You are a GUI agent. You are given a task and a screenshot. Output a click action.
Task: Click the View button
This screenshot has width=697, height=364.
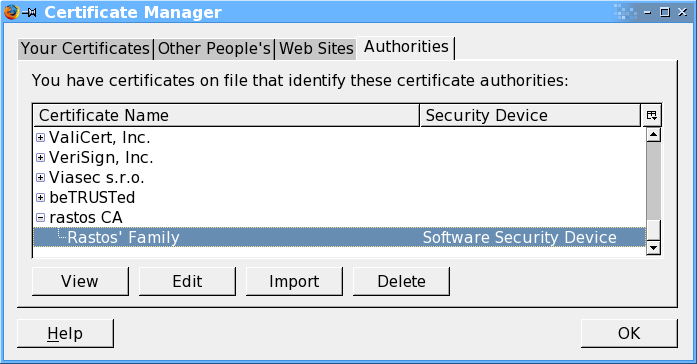click(80, 281)
